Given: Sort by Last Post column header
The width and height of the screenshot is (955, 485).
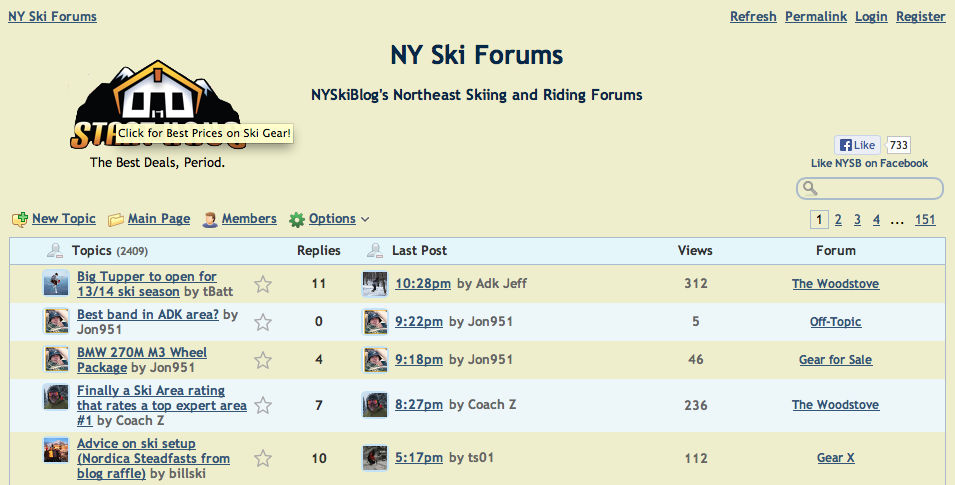Looking at the screenshot, I should pos(419,250).
